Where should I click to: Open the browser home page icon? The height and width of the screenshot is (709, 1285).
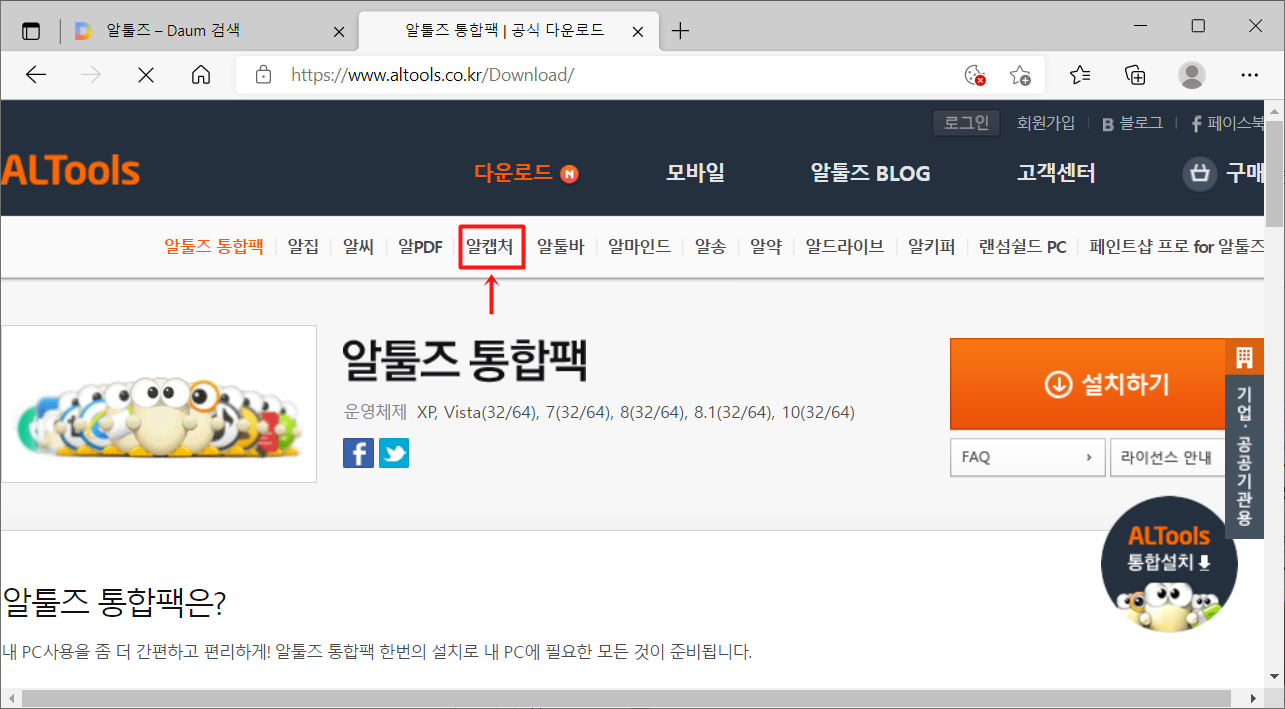(x=201, y=75)
